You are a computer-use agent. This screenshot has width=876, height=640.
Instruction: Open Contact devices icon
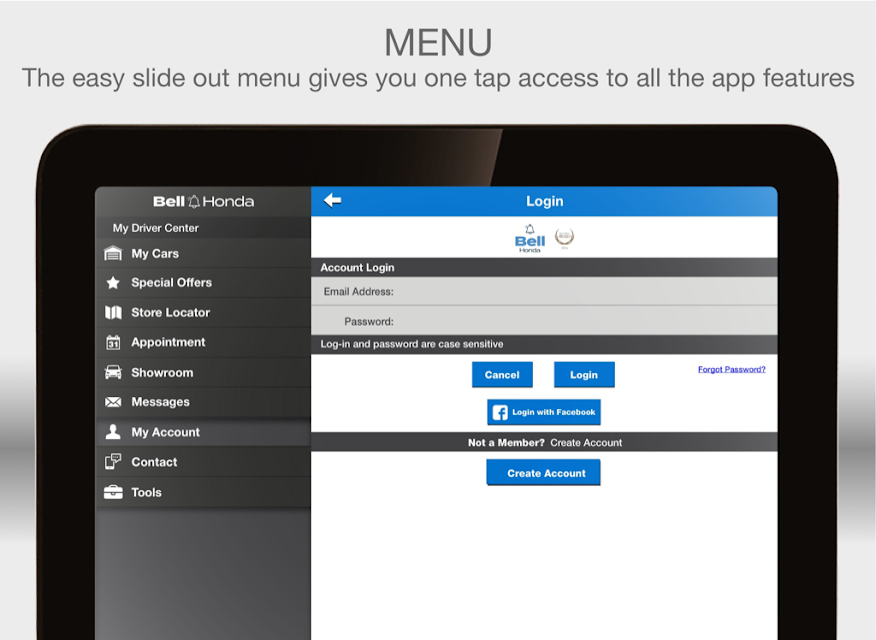113,462
